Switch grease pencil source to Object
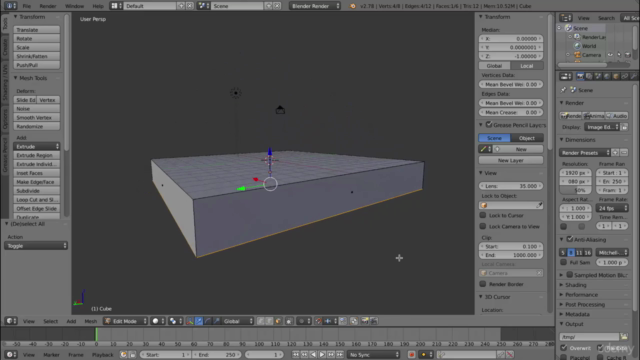The height and width of the screenshot is (360, 640). pyautogui.click(x=527, y=138)
